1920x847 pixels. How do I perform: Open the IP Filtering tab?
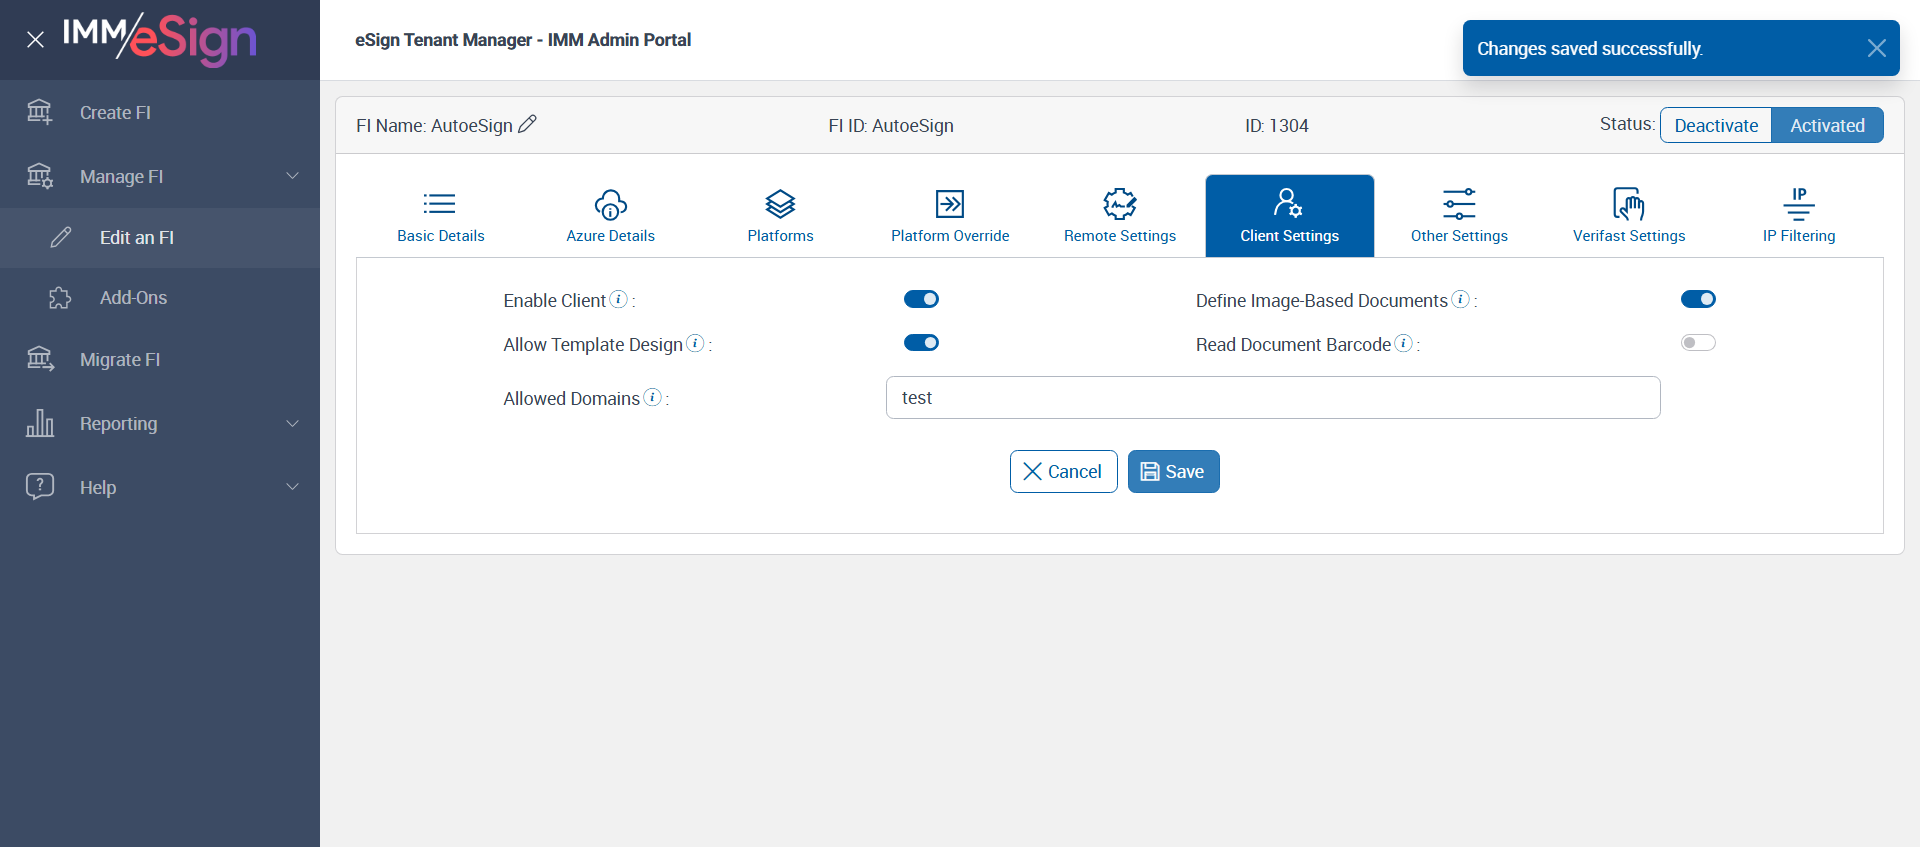pyautogui.click(x=1799, y=216)
